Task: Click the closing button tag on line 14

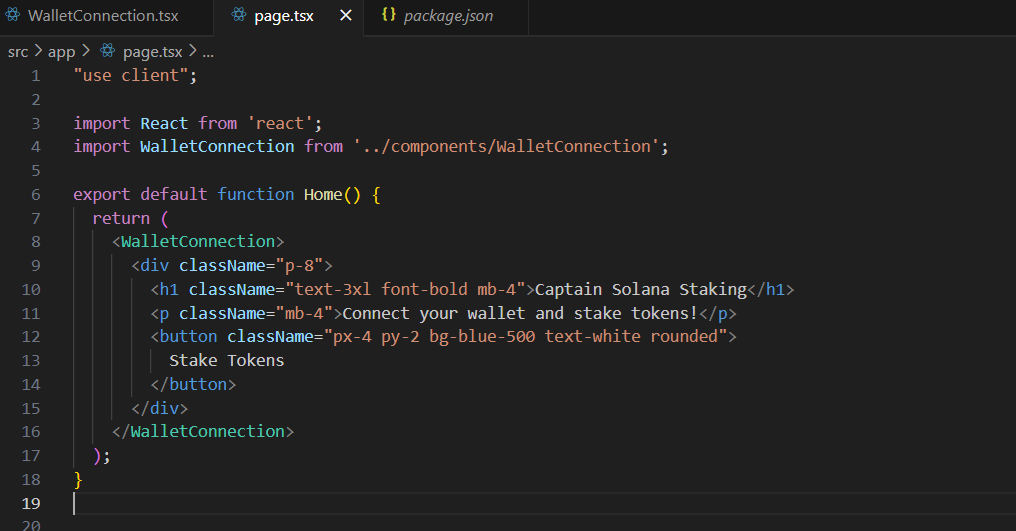Action: click(193, 384)
